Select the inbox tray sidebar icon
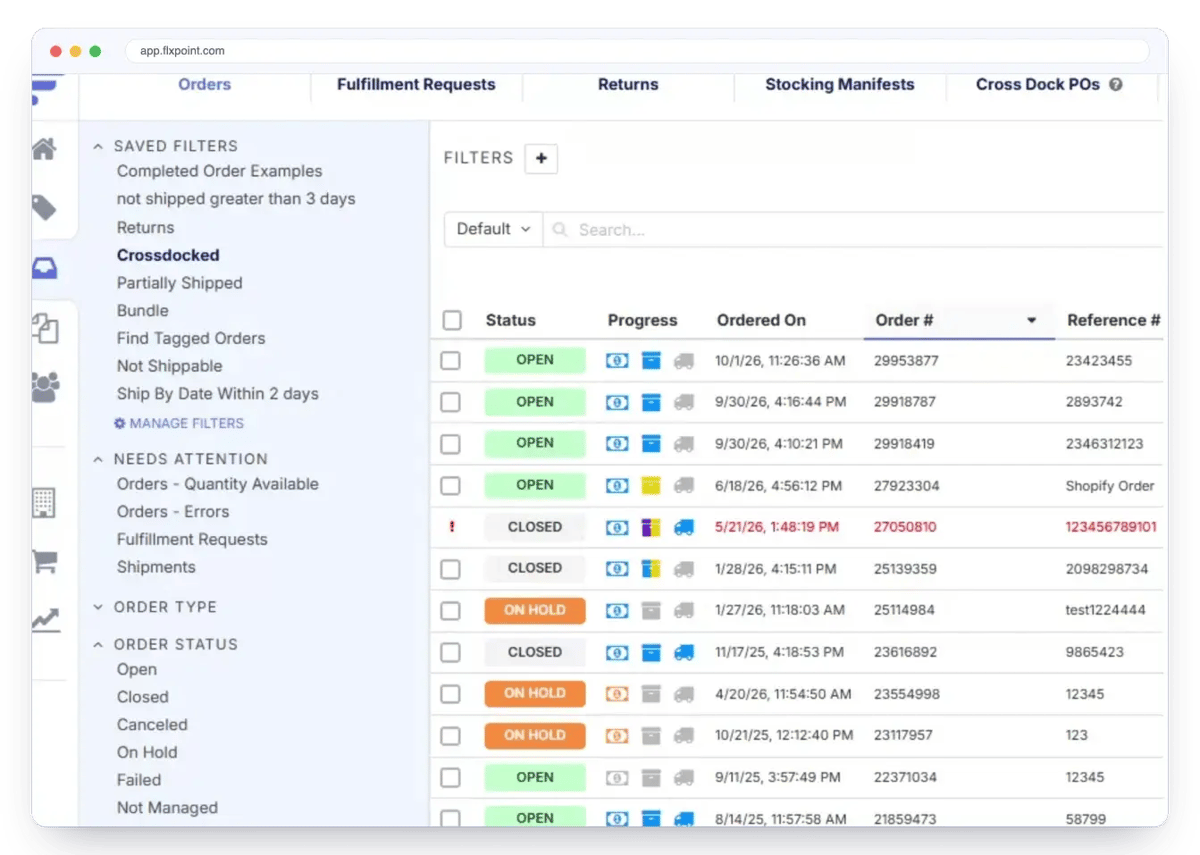 coord(45,268)
